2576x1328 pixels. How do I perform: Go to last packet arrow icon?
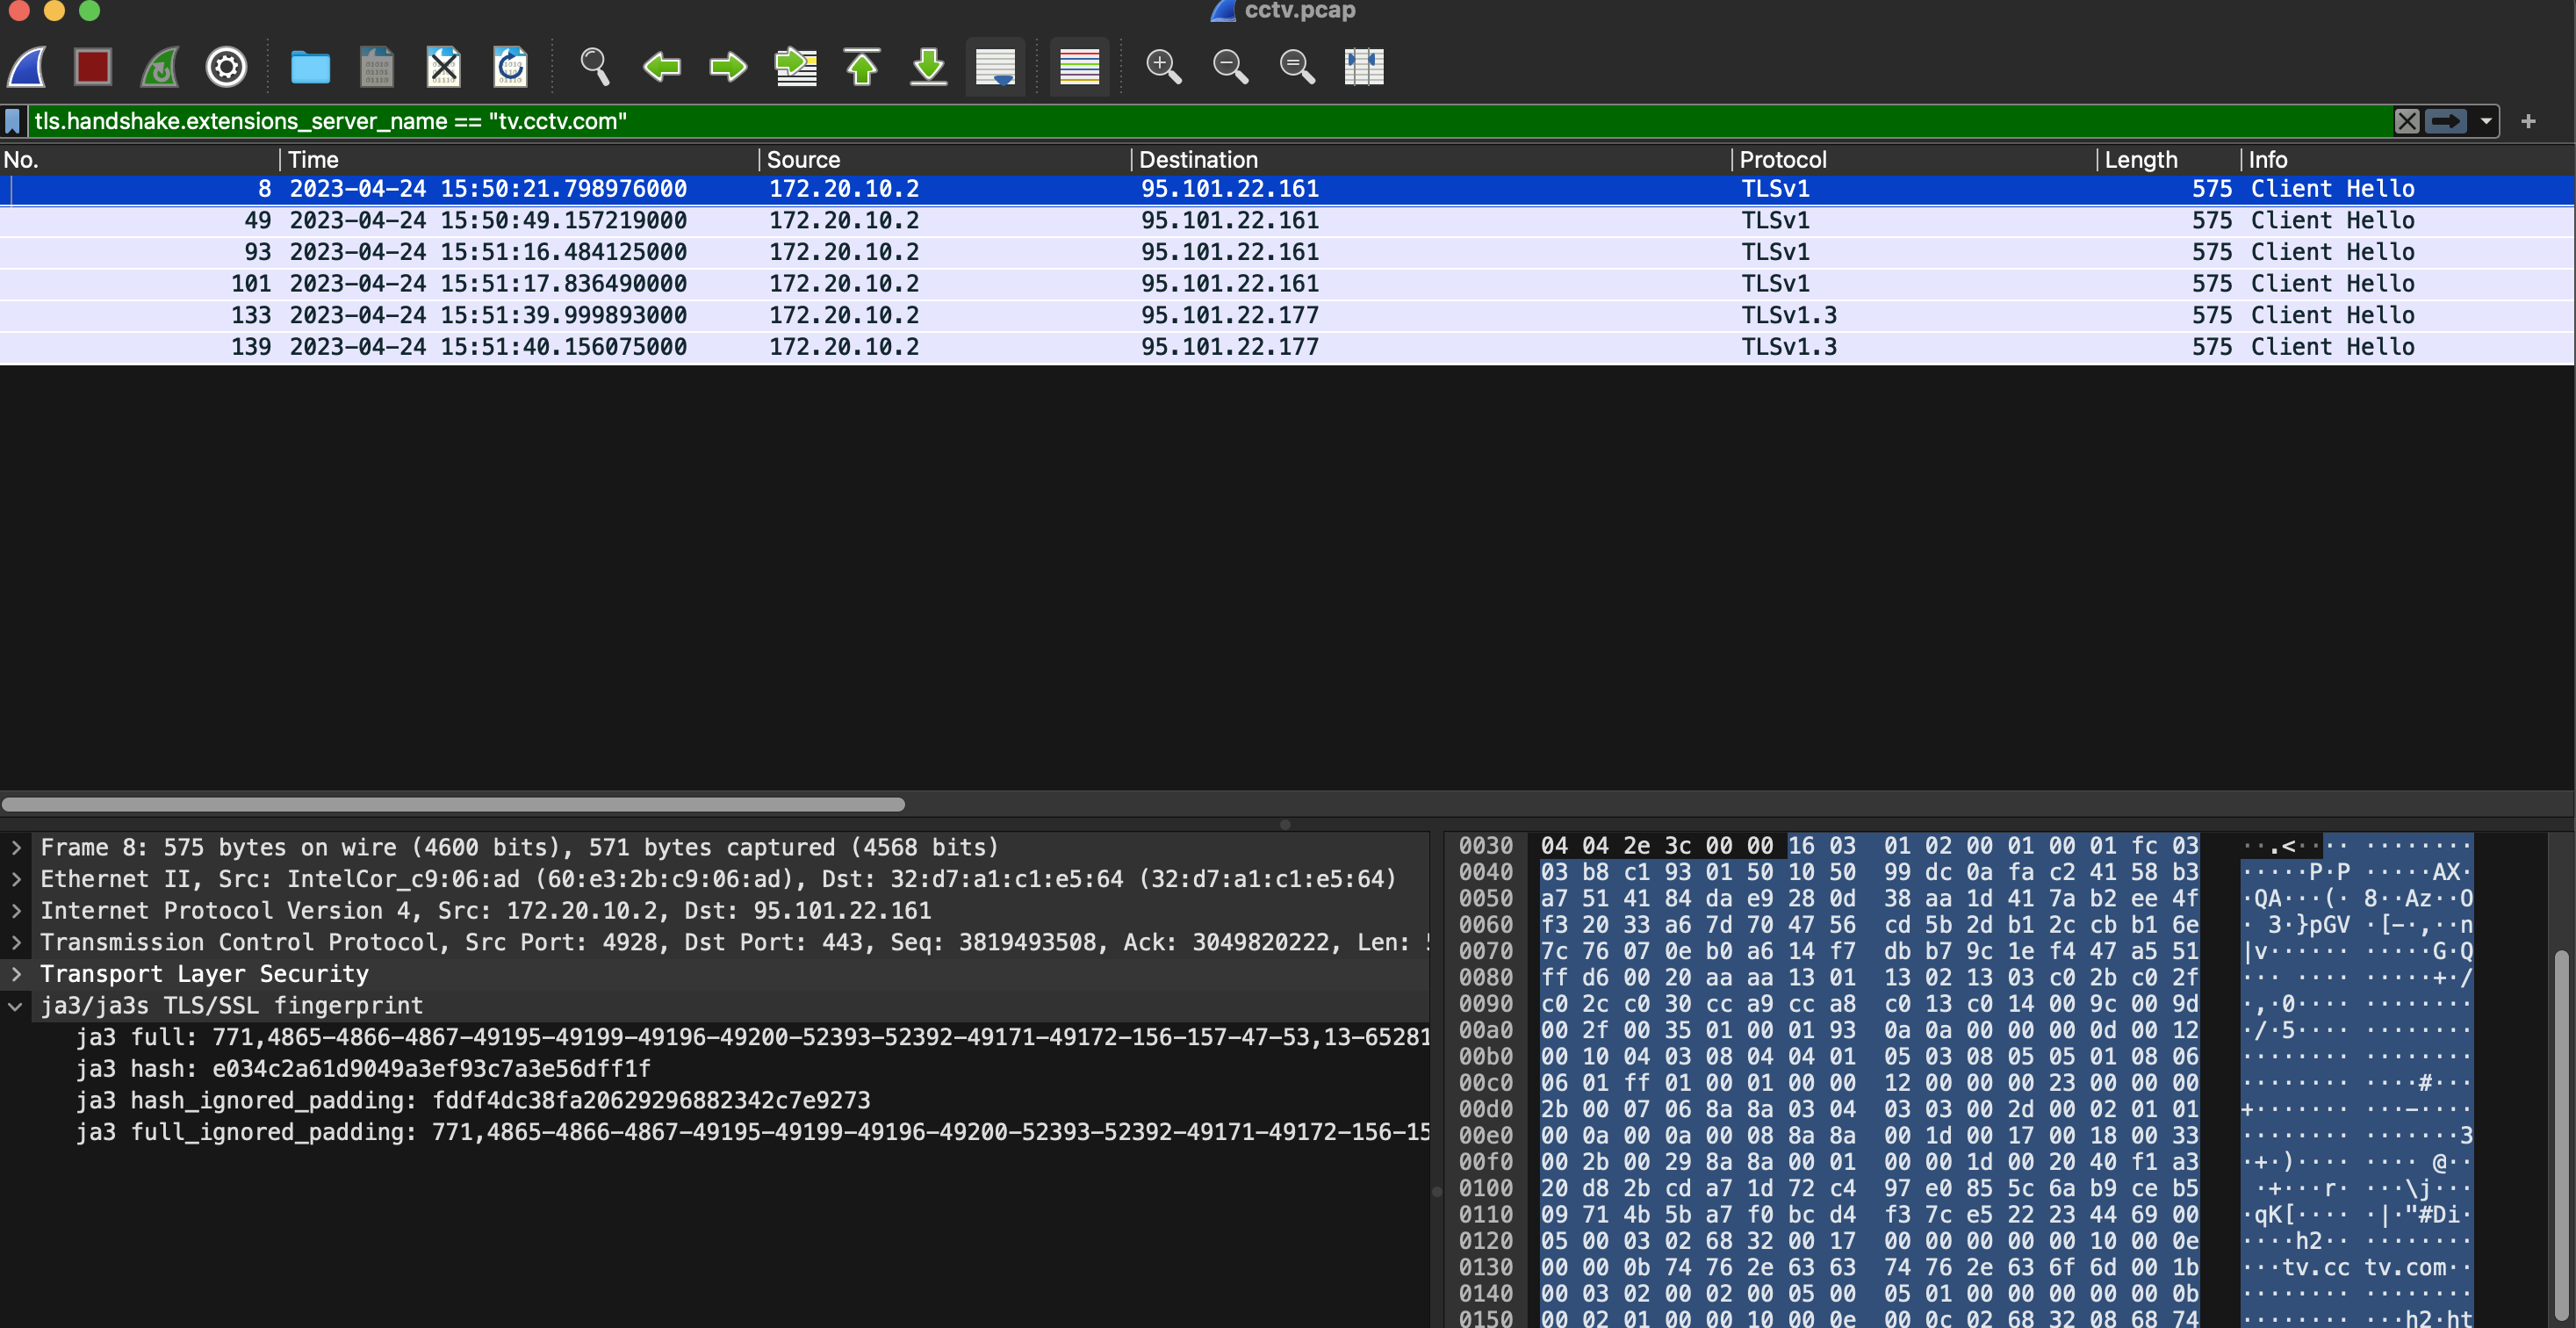[929, 67]
